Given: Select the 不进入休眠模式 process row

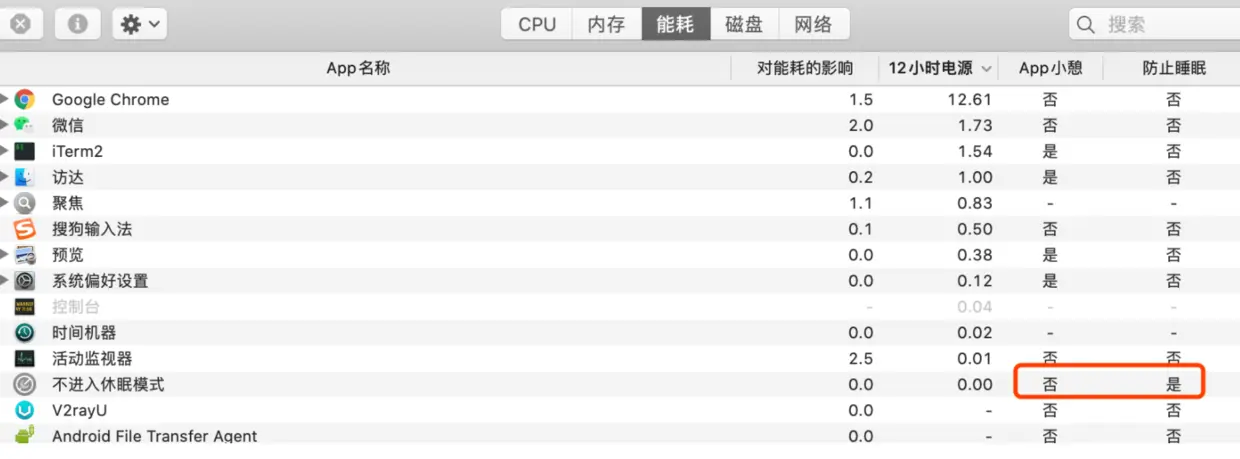Looking at the screenshot, I should tap(620, 384).
